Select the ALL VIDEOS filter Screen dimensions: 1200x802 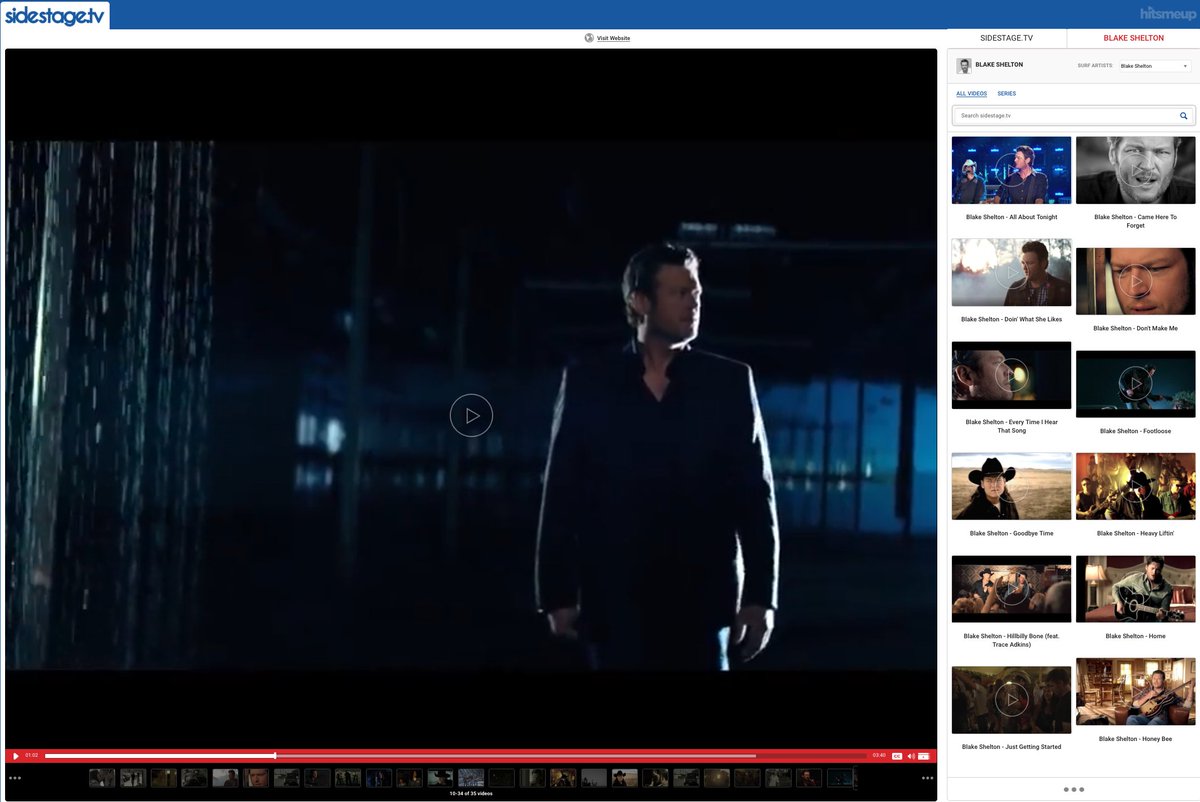(971, 93)
